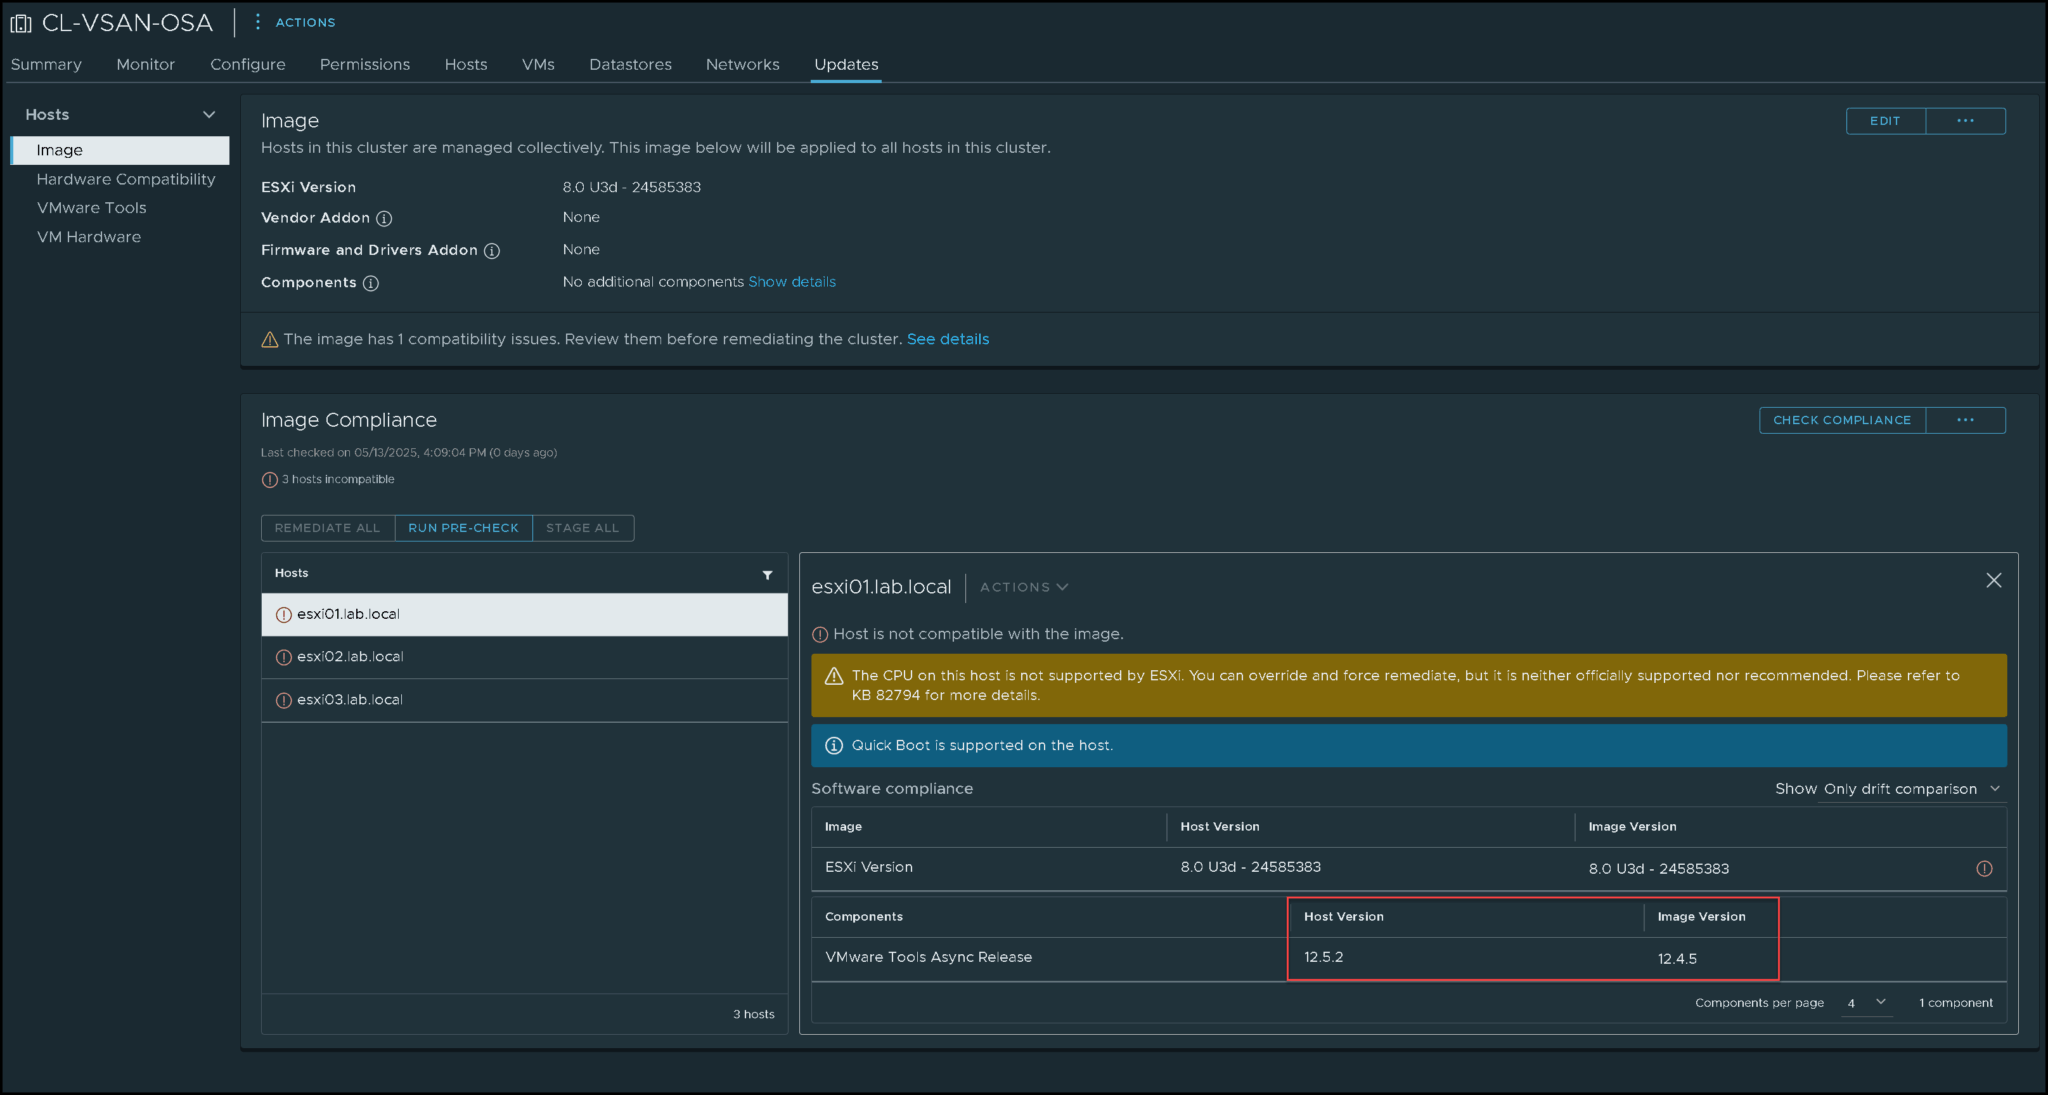Open the Datastores tab
This screenshot has height=1095, width=2048.
[x=630, y=64]
